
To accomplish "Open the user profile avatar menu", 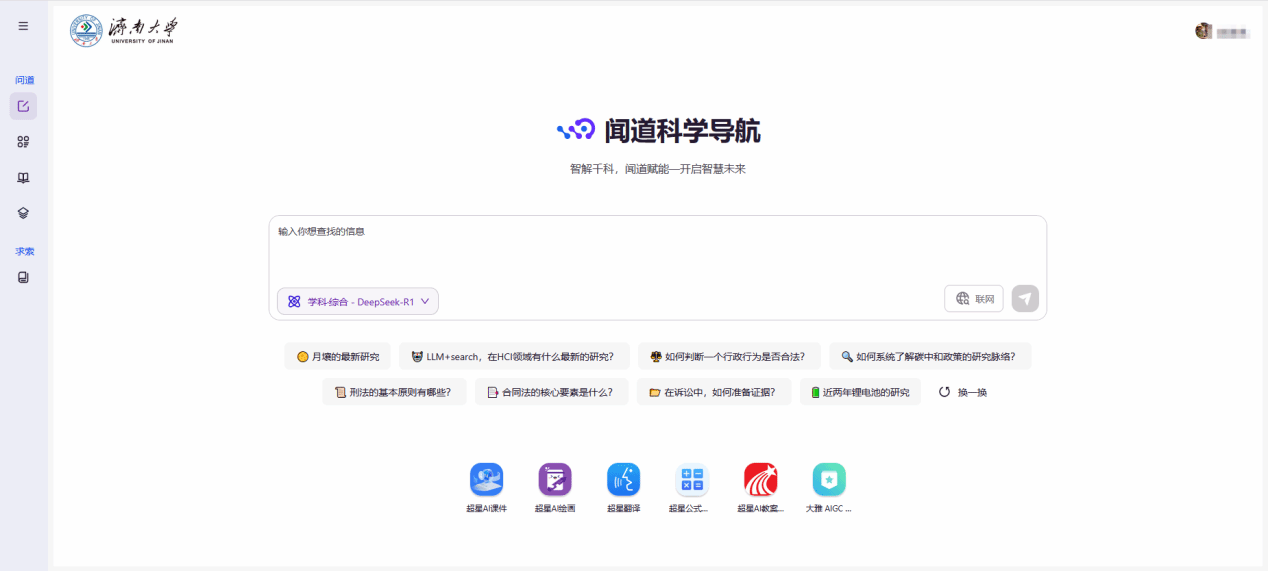I will pyautogui.click(x=1204, y=31).
